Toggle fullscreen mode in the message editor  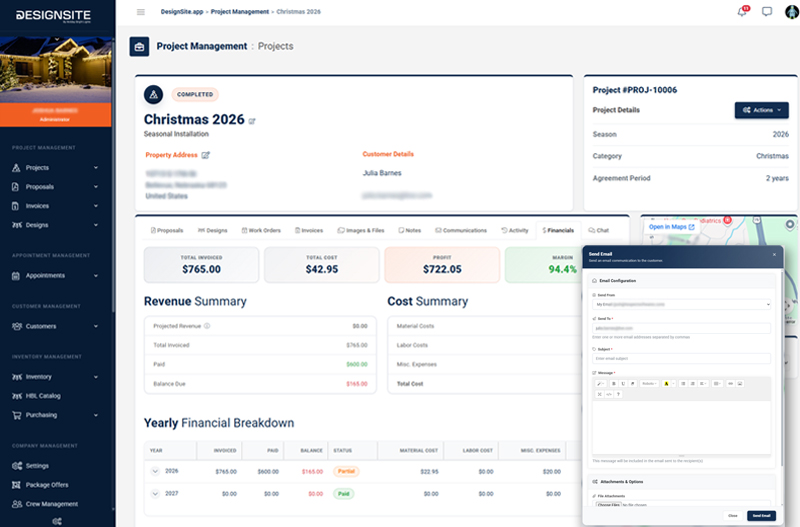(599, 394)
